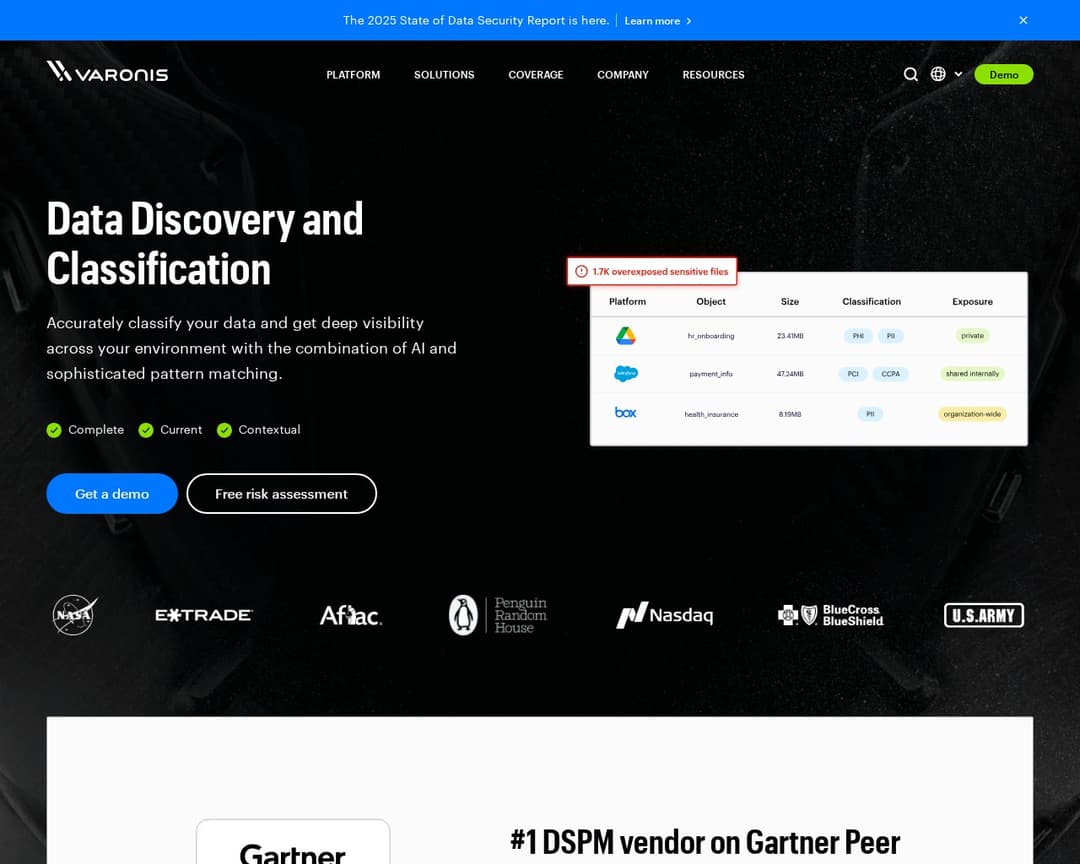
Task: Click the Google Drive platform icon
Action: tap(625, 336)
